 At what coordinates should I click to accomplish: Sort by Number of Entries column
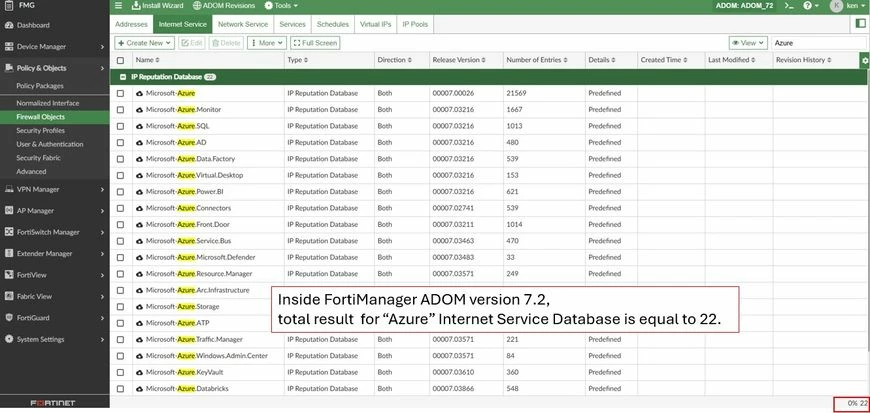(x=537, y=60)
